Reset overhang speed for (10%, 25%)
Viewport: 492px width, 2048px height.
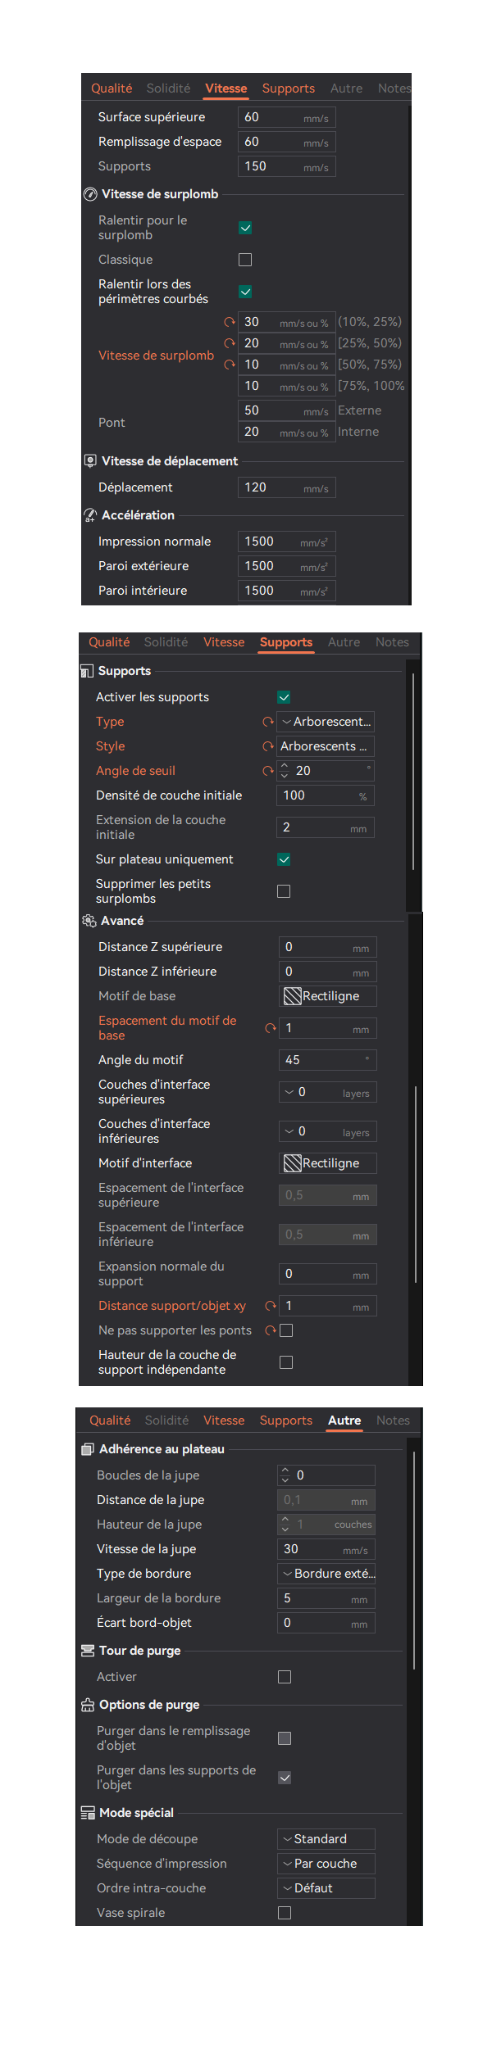point(230,322)
